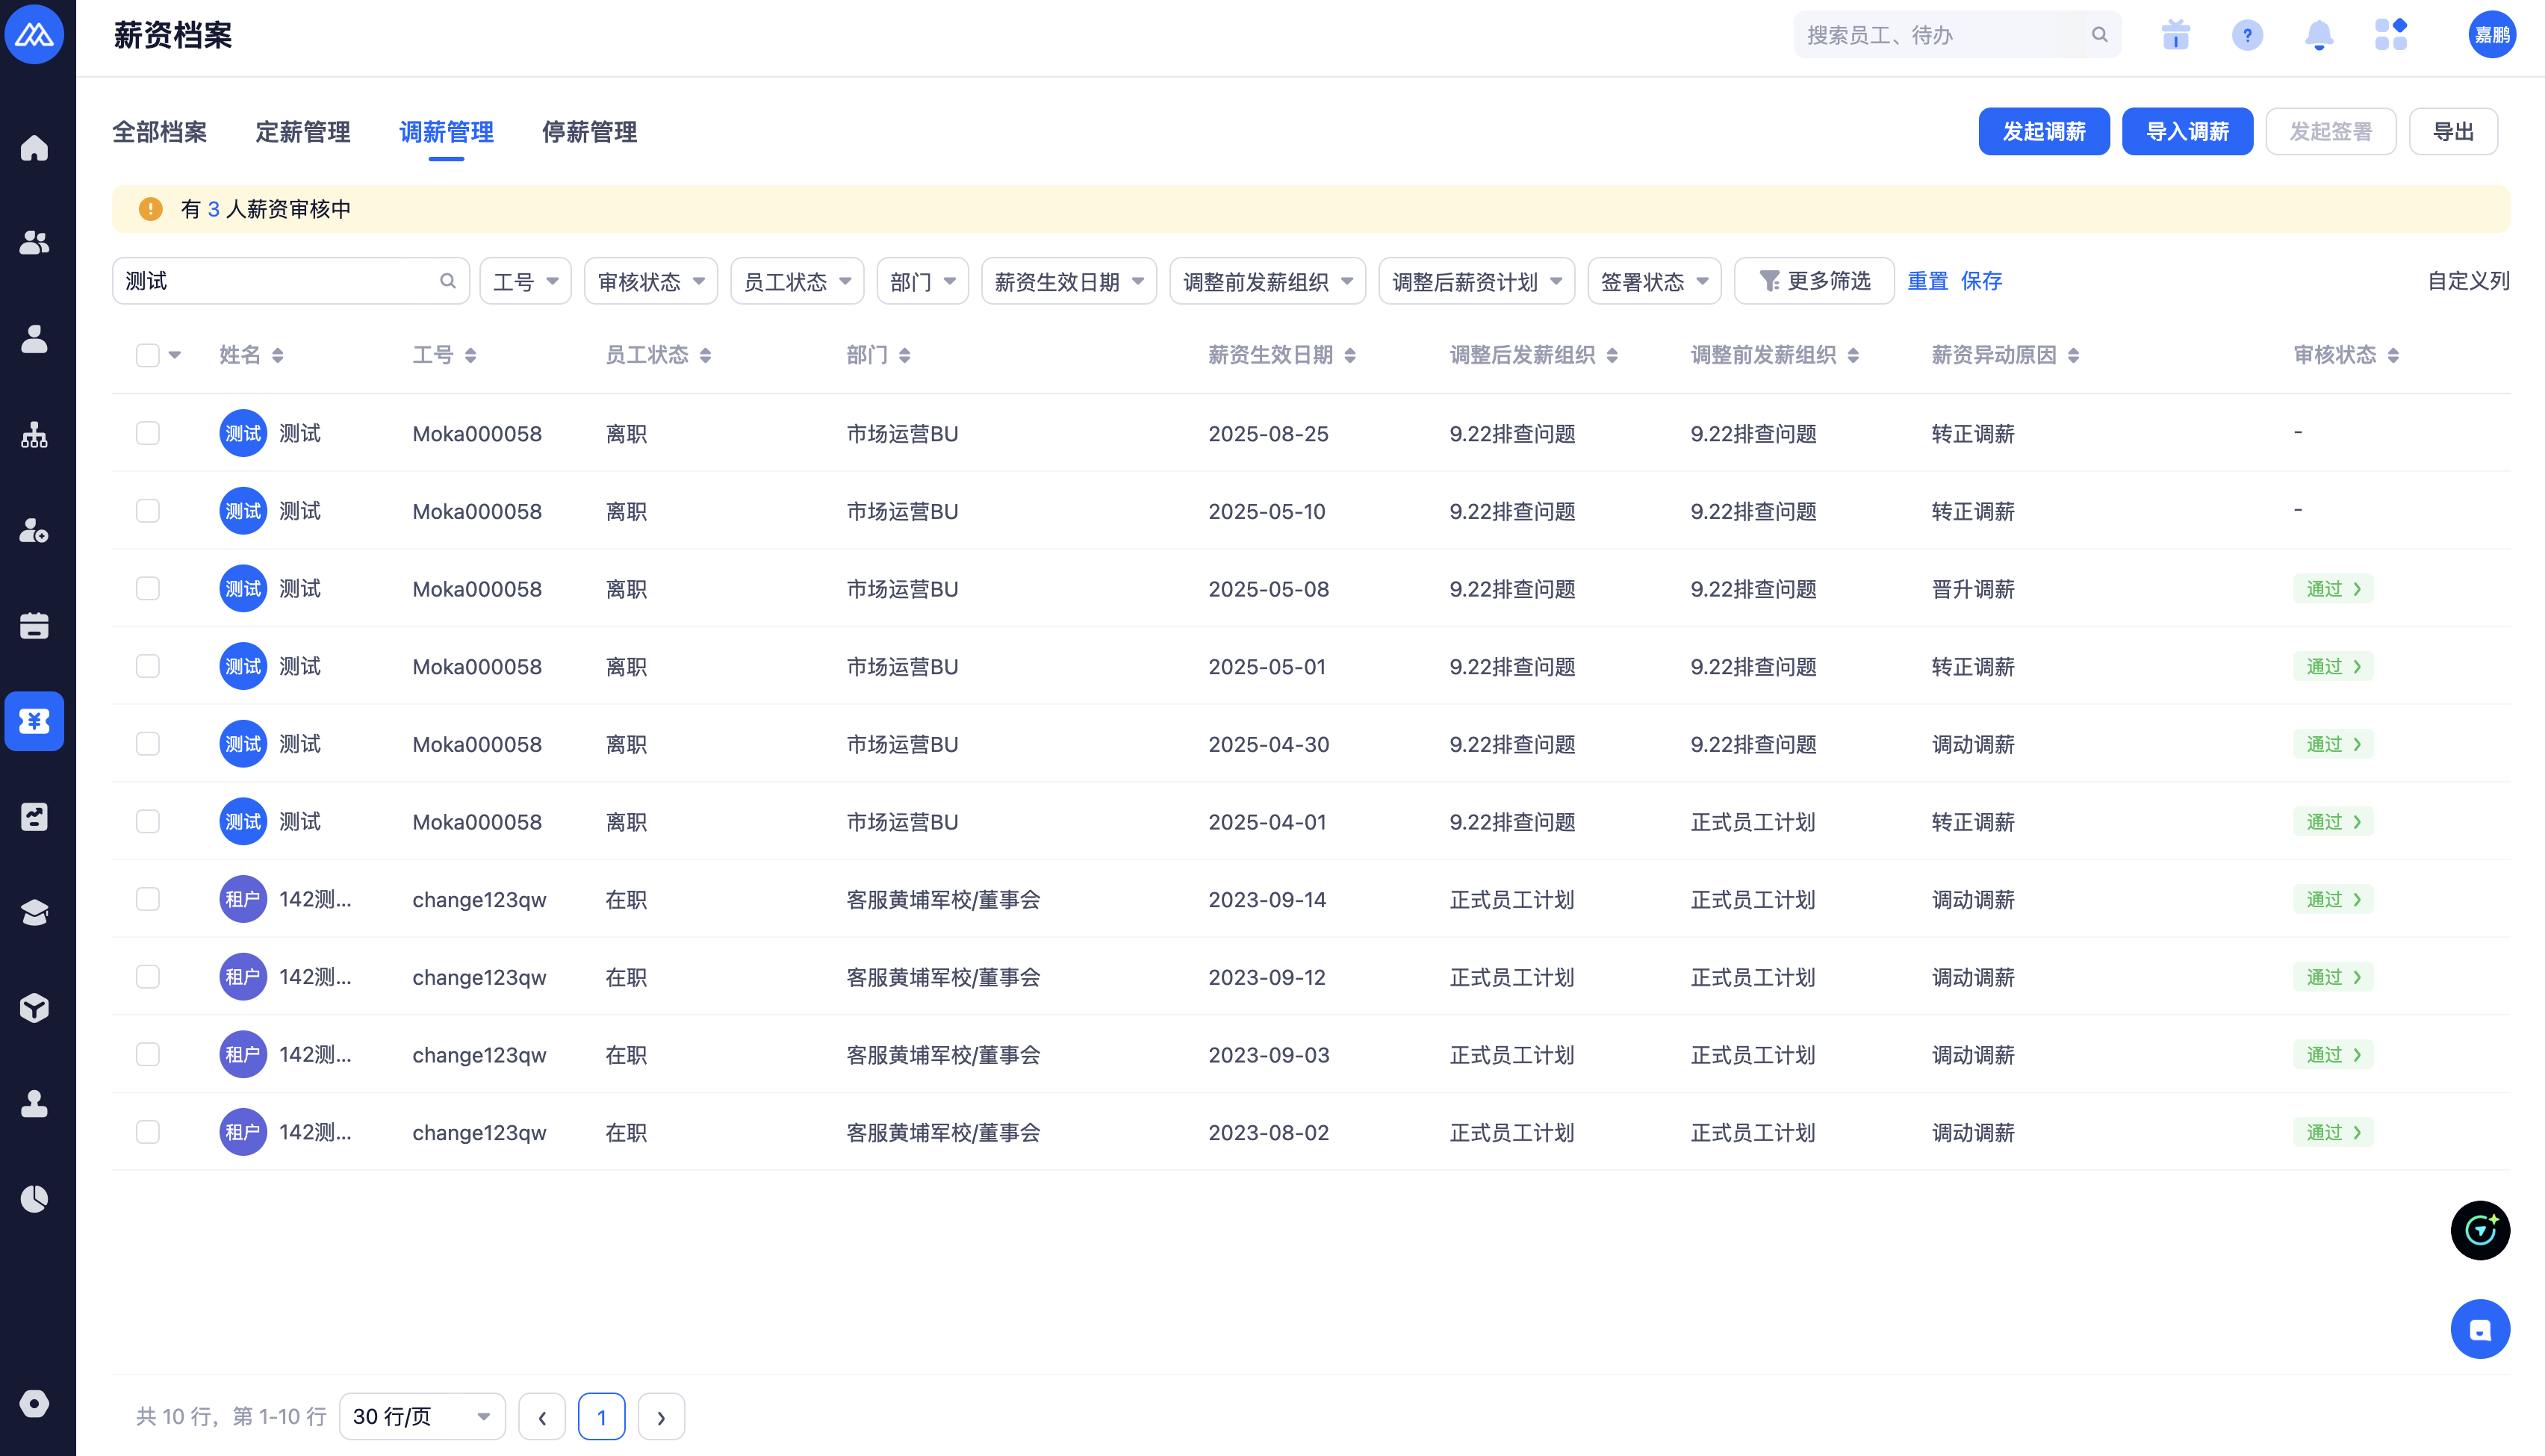Open the organization chart sidebar icon
The height and width of the screenshot is (1456, 2545).
click(34, 435)
